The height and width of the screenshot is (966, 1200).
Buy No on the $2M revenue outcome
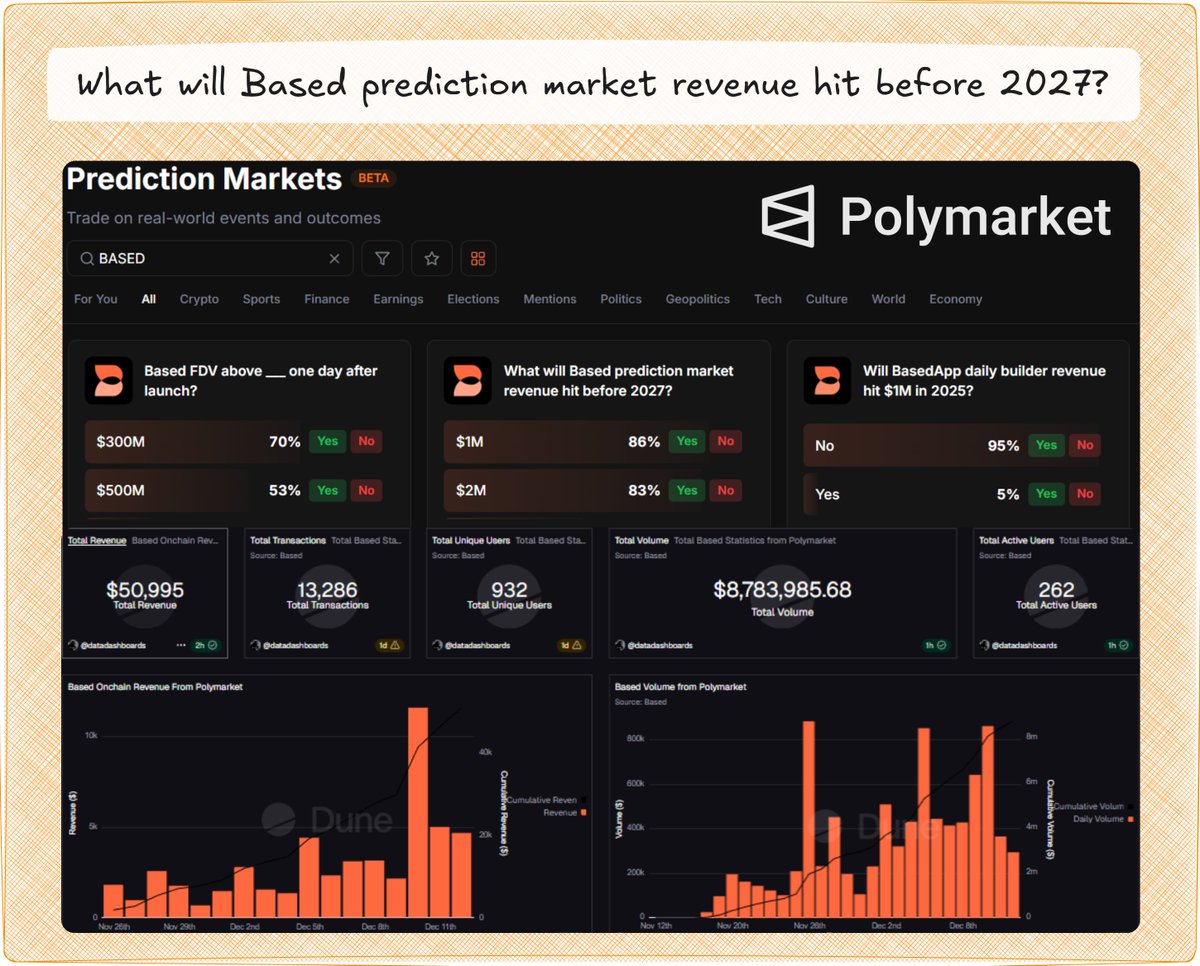coord(726,490)
